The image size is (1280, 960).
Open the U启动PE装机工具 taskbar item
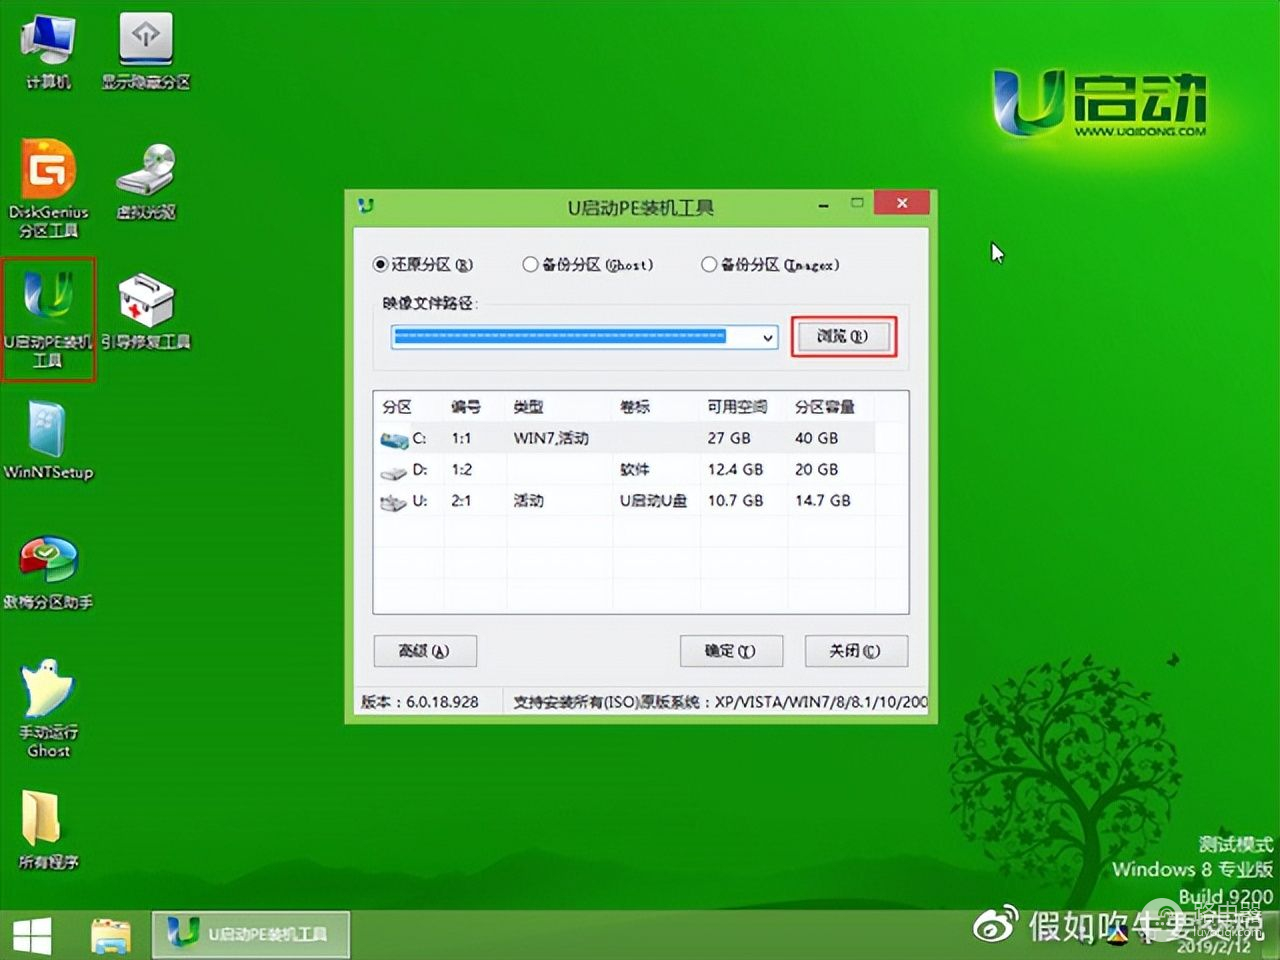250,934
